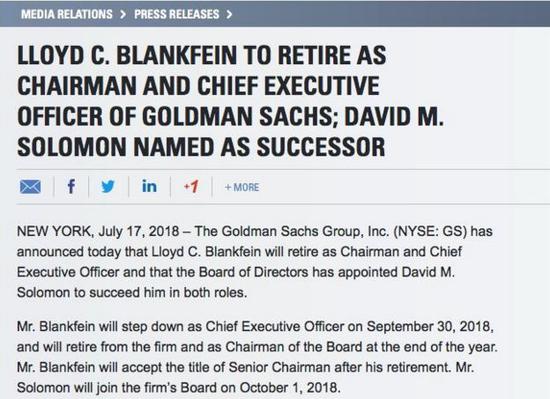The height and width of the screenshot is (399, 550).
Task: Share the press release via email icon
Action: tap(30, 187)
